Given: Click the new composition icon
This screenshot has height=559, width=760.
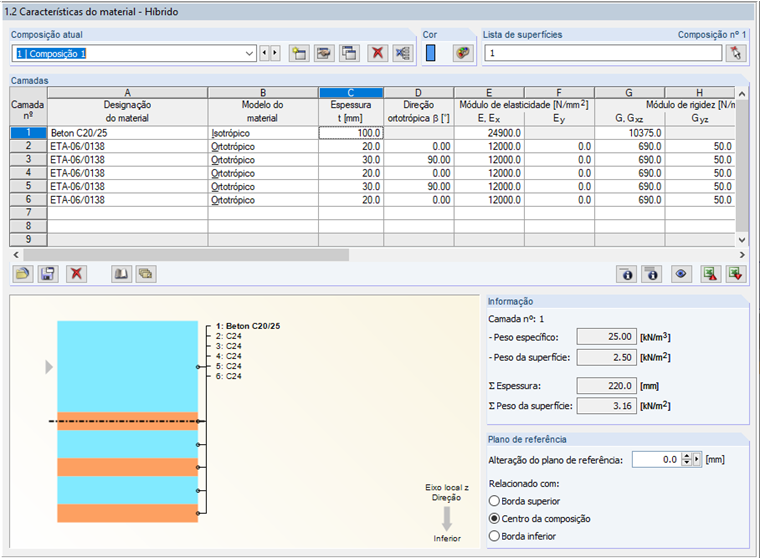Looking at the screenshot, I should pos(299,53).
